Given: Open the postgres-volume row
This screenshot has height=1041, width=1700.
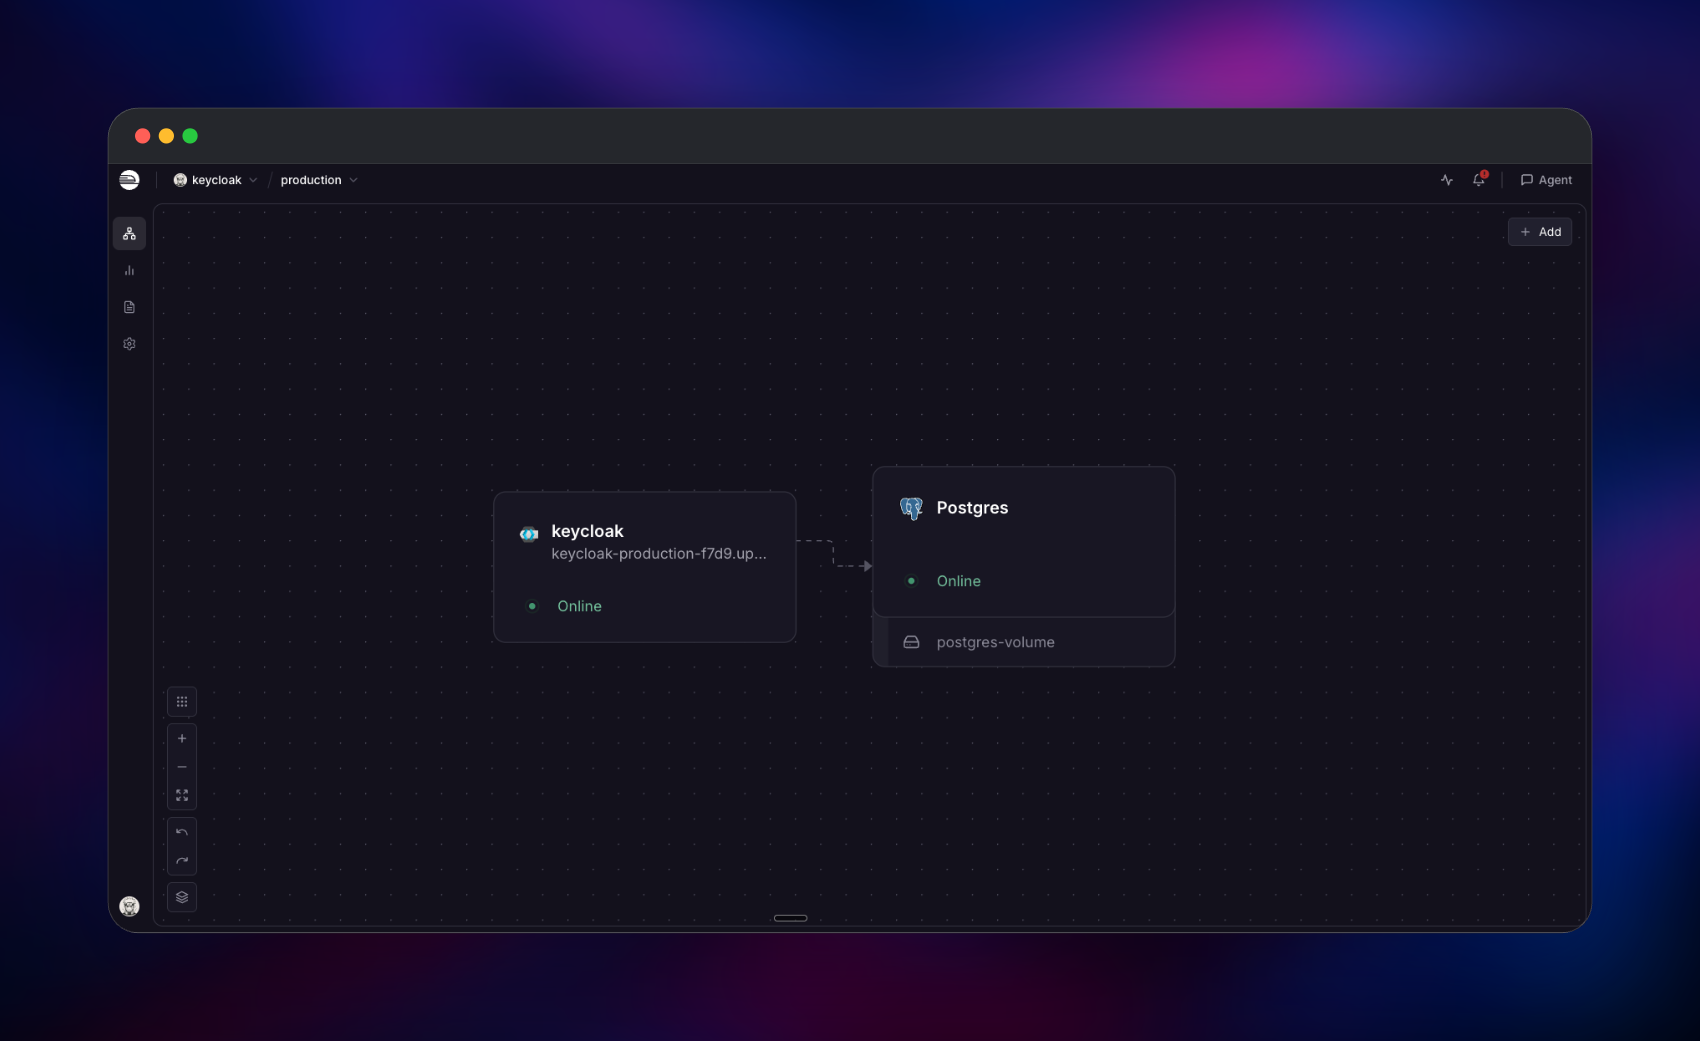Looking at the screenshot, I should (x=1024, y=642).
